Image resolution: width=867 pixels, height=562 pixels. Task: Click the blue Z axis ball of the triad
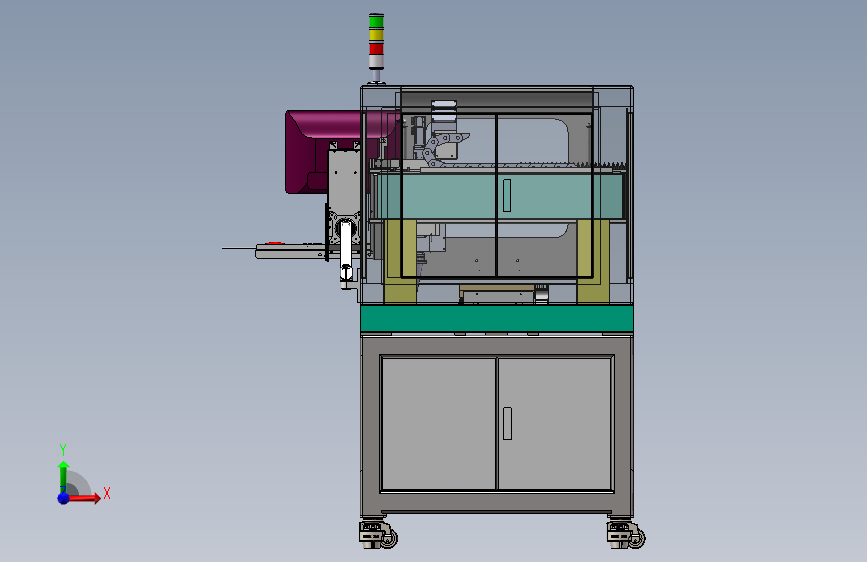(64, 498)
